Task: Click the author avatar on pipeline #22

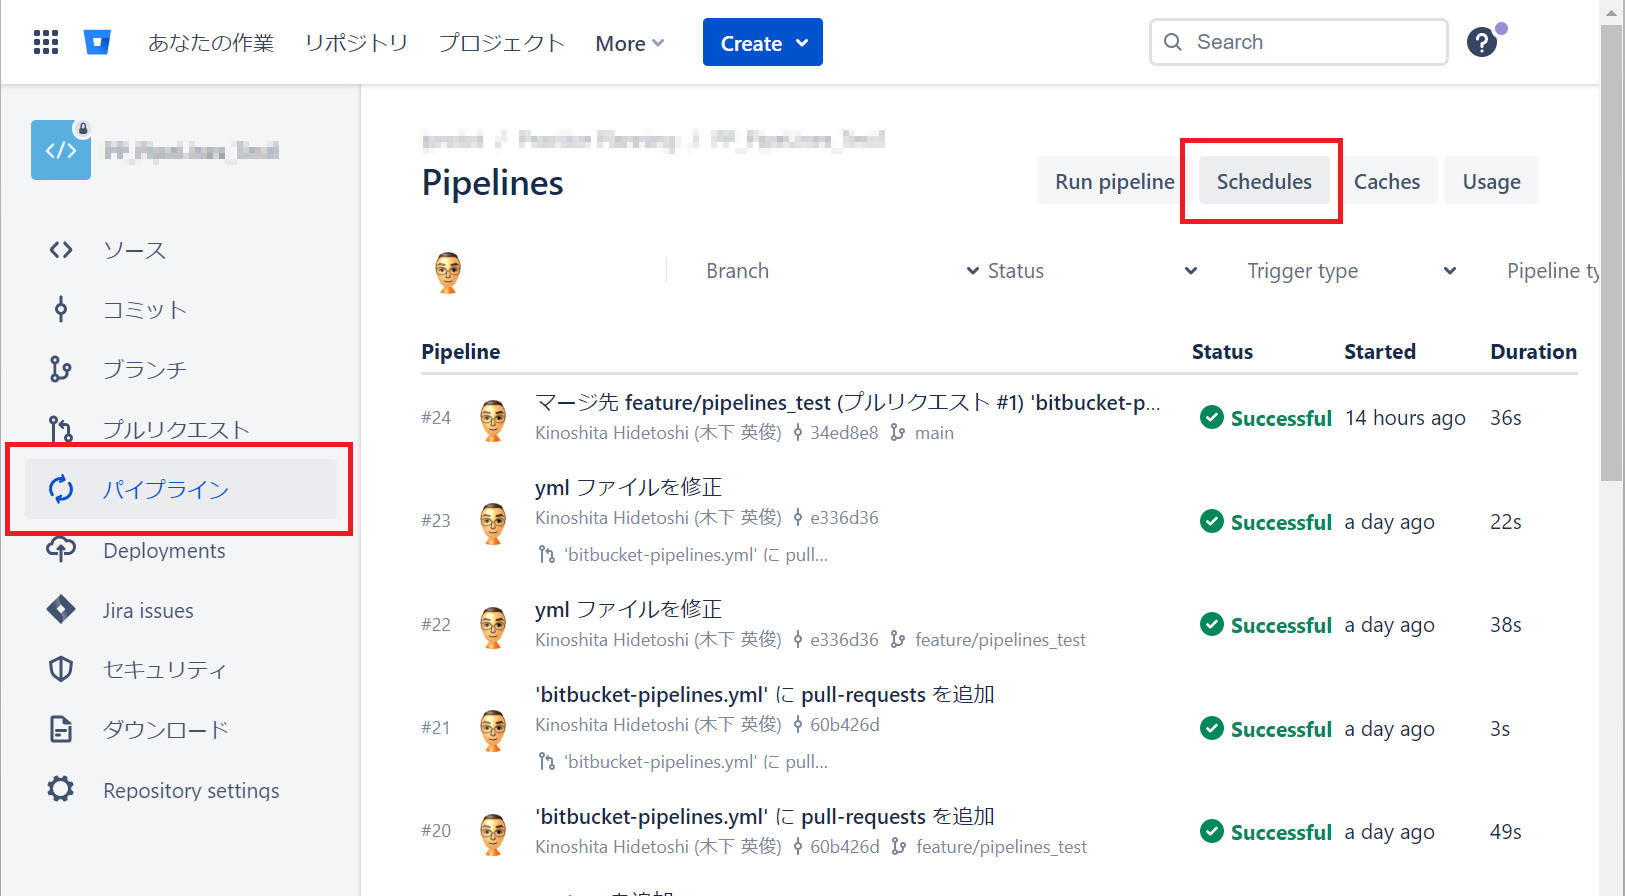Action: 493,626
